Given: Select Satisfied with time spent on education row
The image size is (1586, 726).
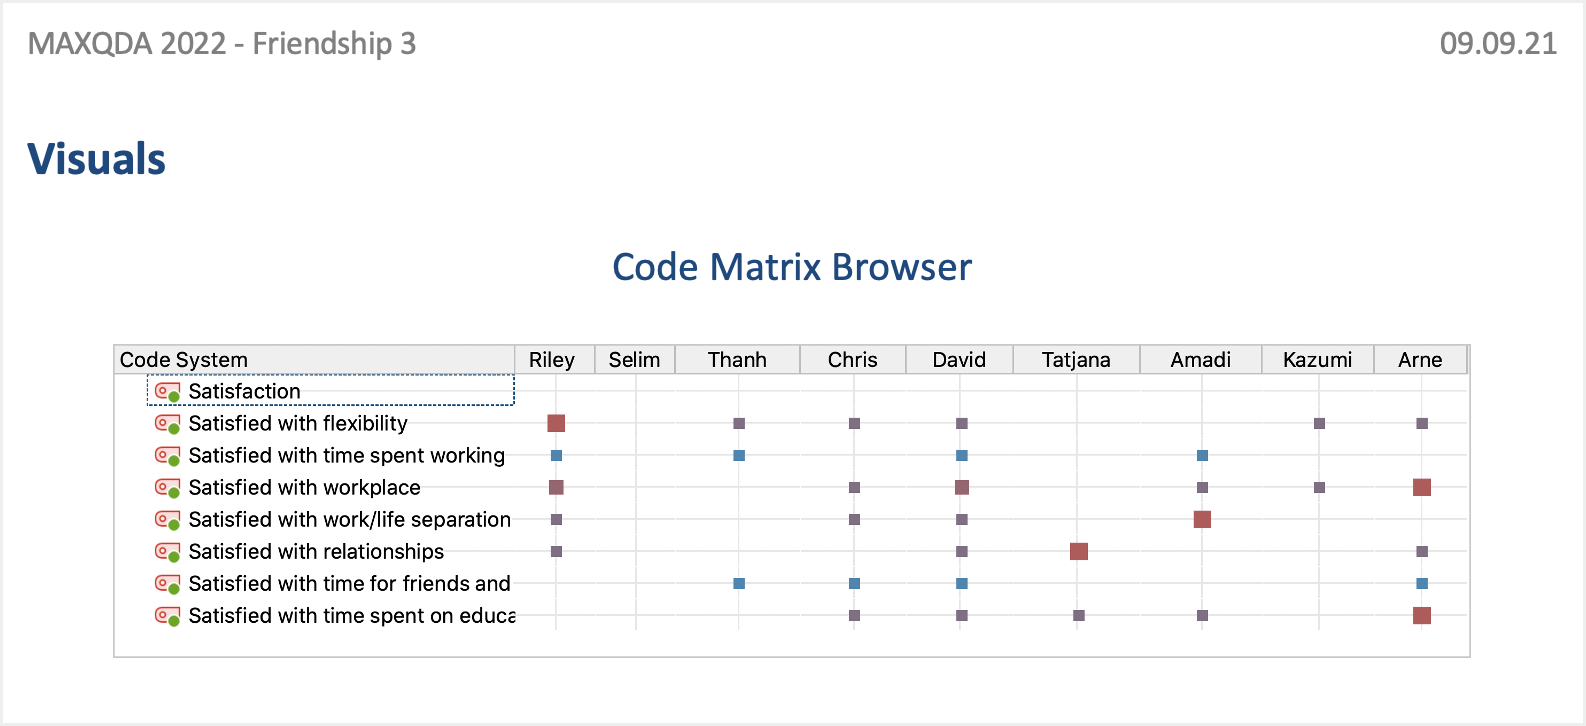Looking at the screenshot, I should tap(331, 615).
